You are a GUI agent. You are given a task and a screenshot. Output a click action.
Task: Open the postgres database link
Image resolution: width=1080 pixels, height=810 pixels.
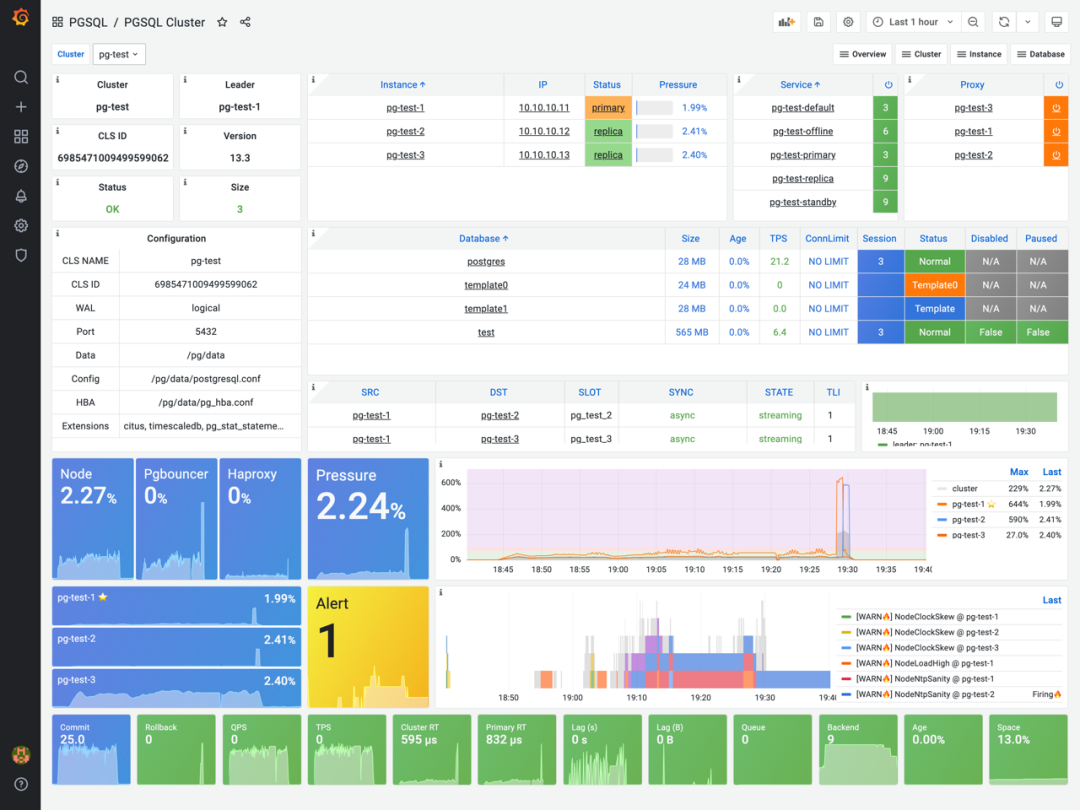click(x=486, y=262)
